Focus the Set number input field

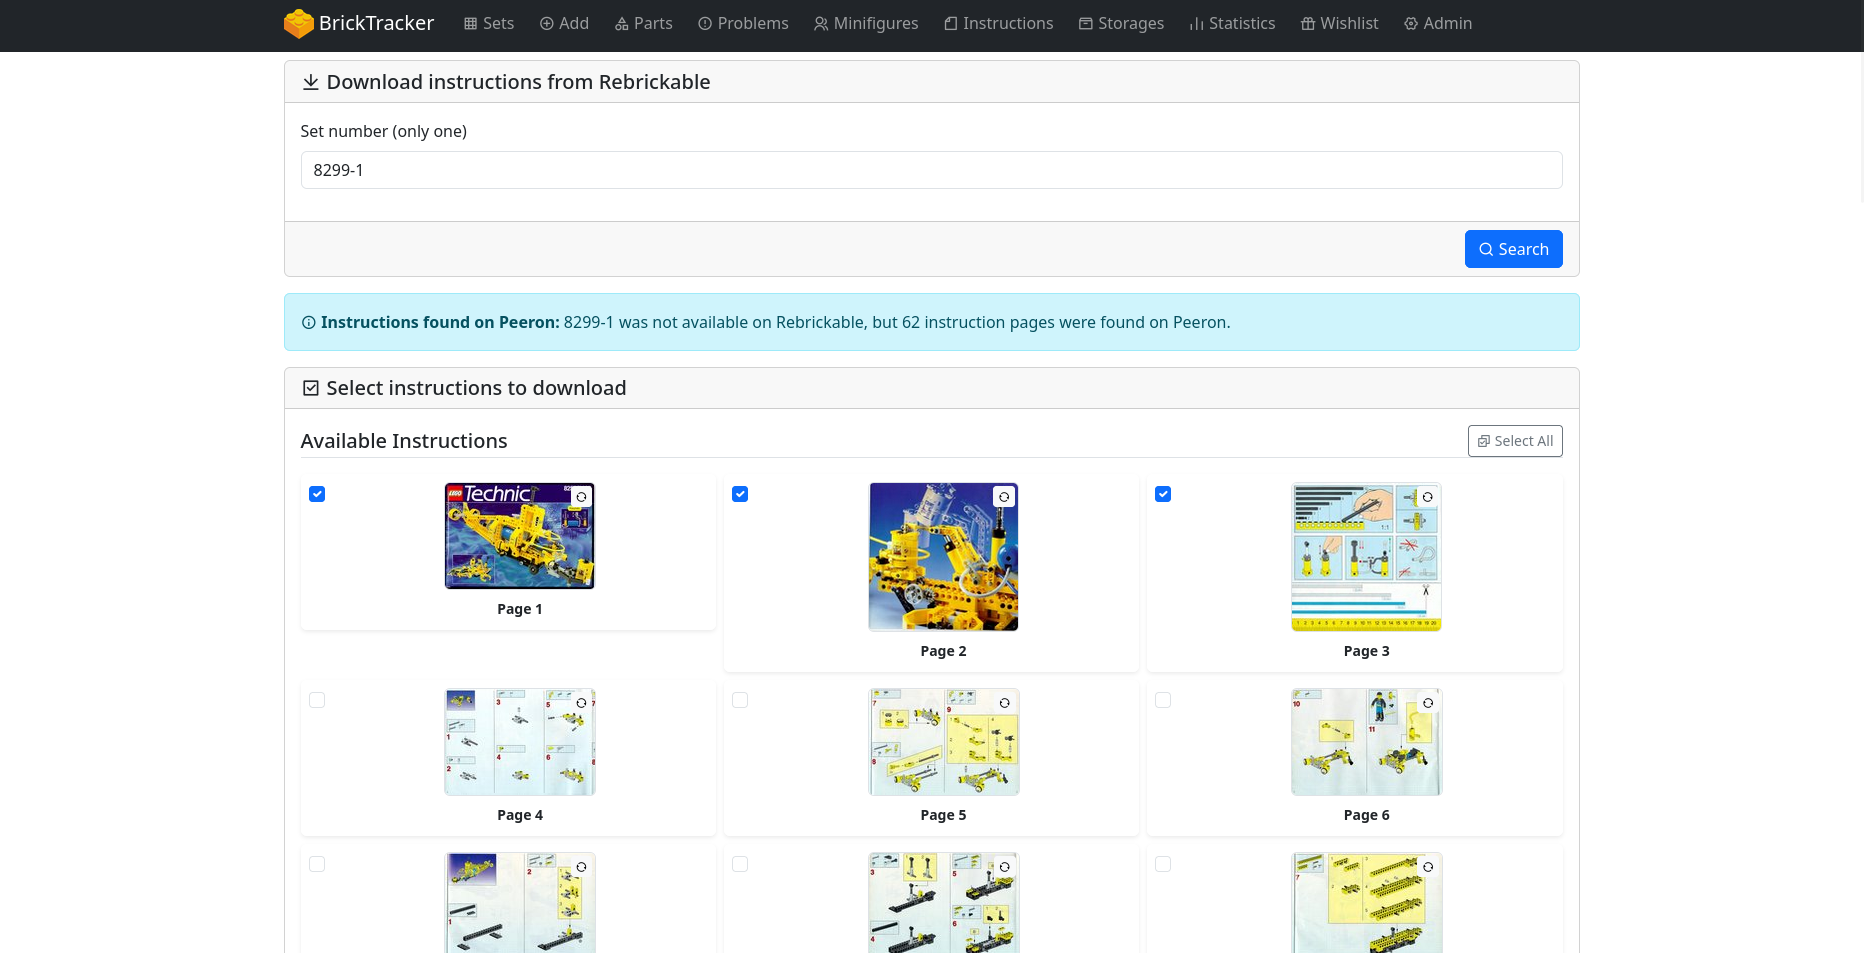931,170
